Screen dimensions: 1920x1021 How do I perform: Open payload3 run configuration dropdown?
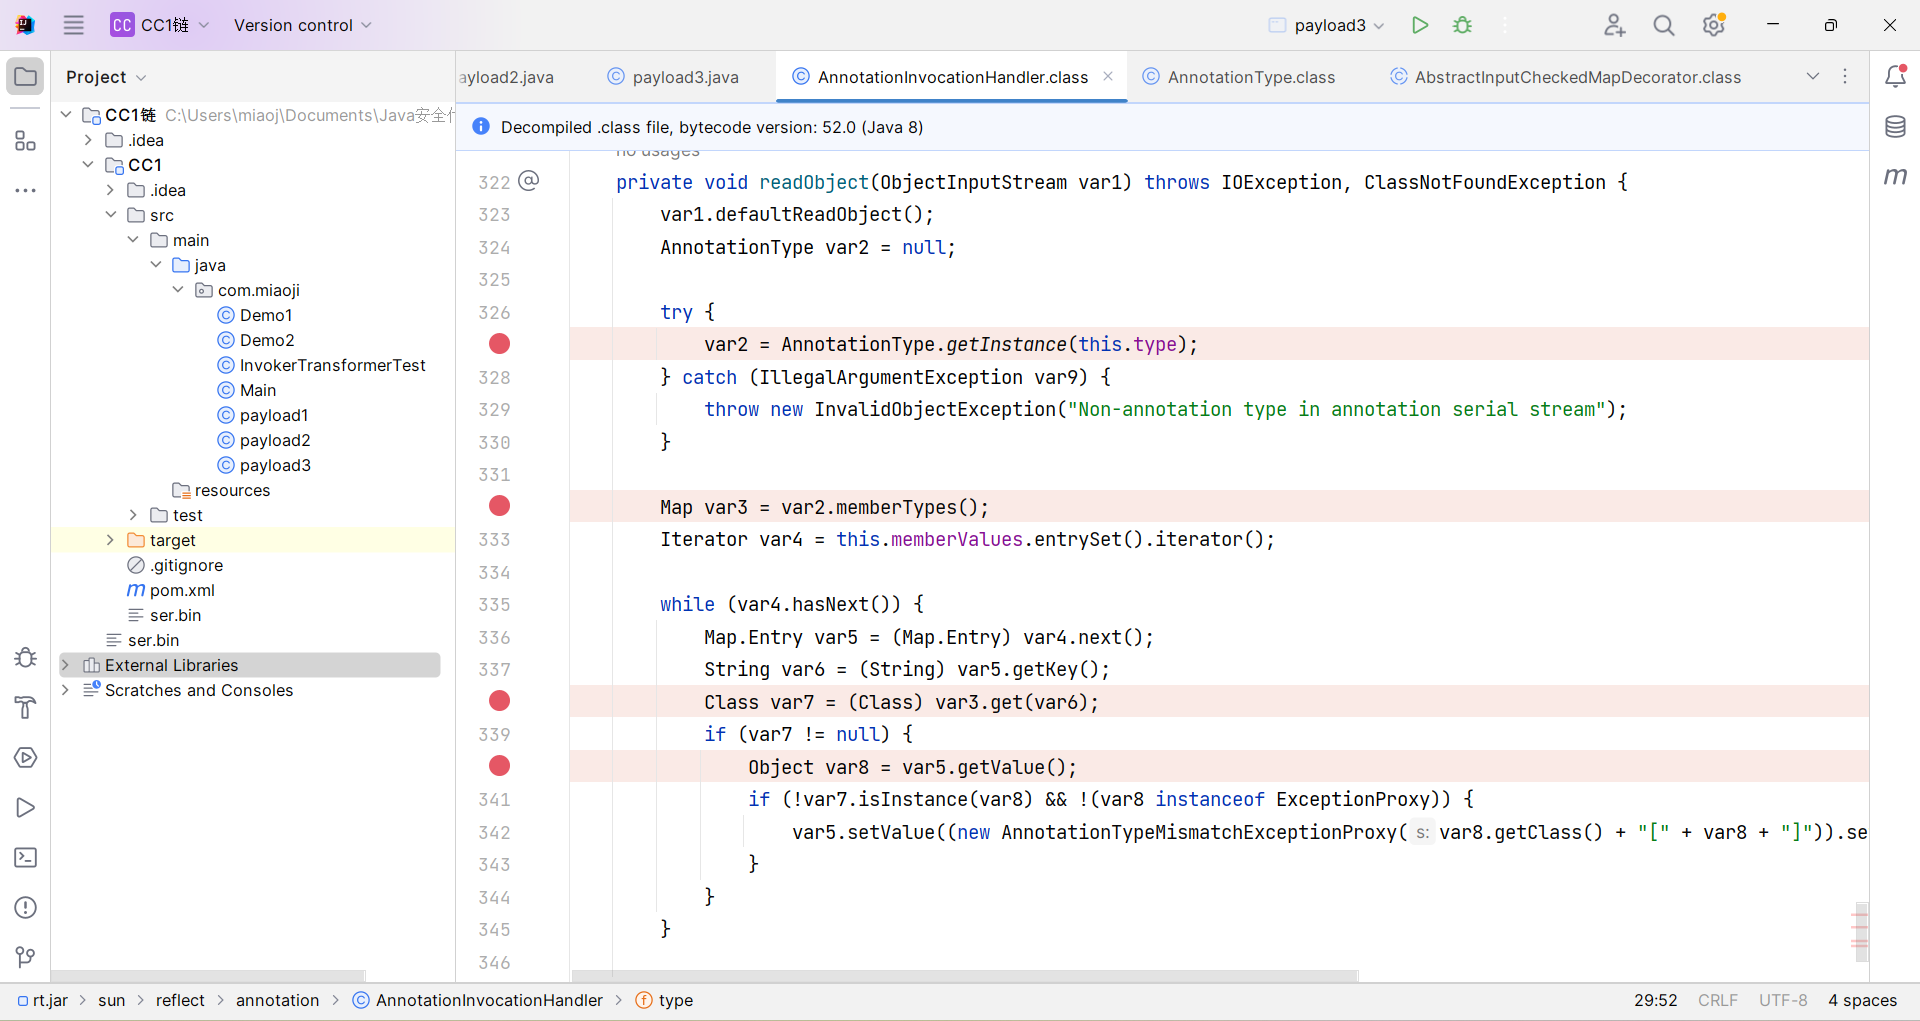[x=1328, y=25]
